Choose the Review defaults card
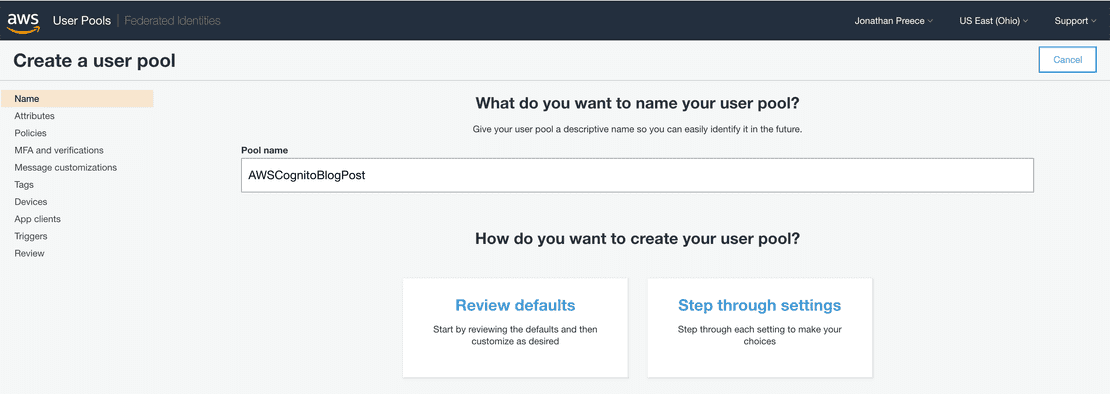The width and height of the screenshot is (1110, 394). pos(515,328)
